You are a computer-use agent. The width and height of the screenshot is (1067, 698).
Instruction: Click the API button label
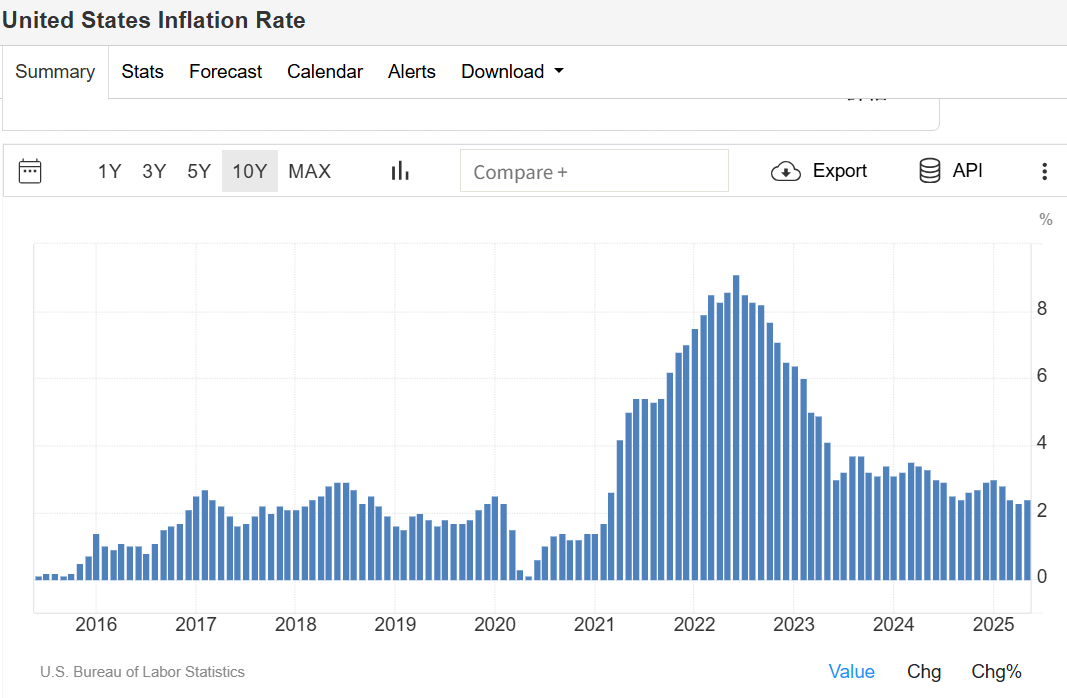(967, 171)
